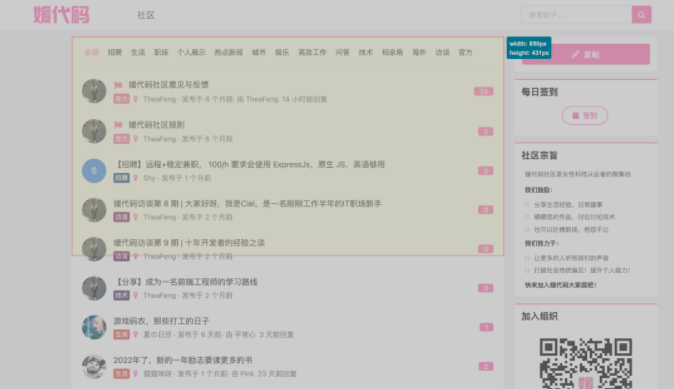674x389 pixels.
Task: Select the 相亲角 category tab
Action: [x=392, y=52]
